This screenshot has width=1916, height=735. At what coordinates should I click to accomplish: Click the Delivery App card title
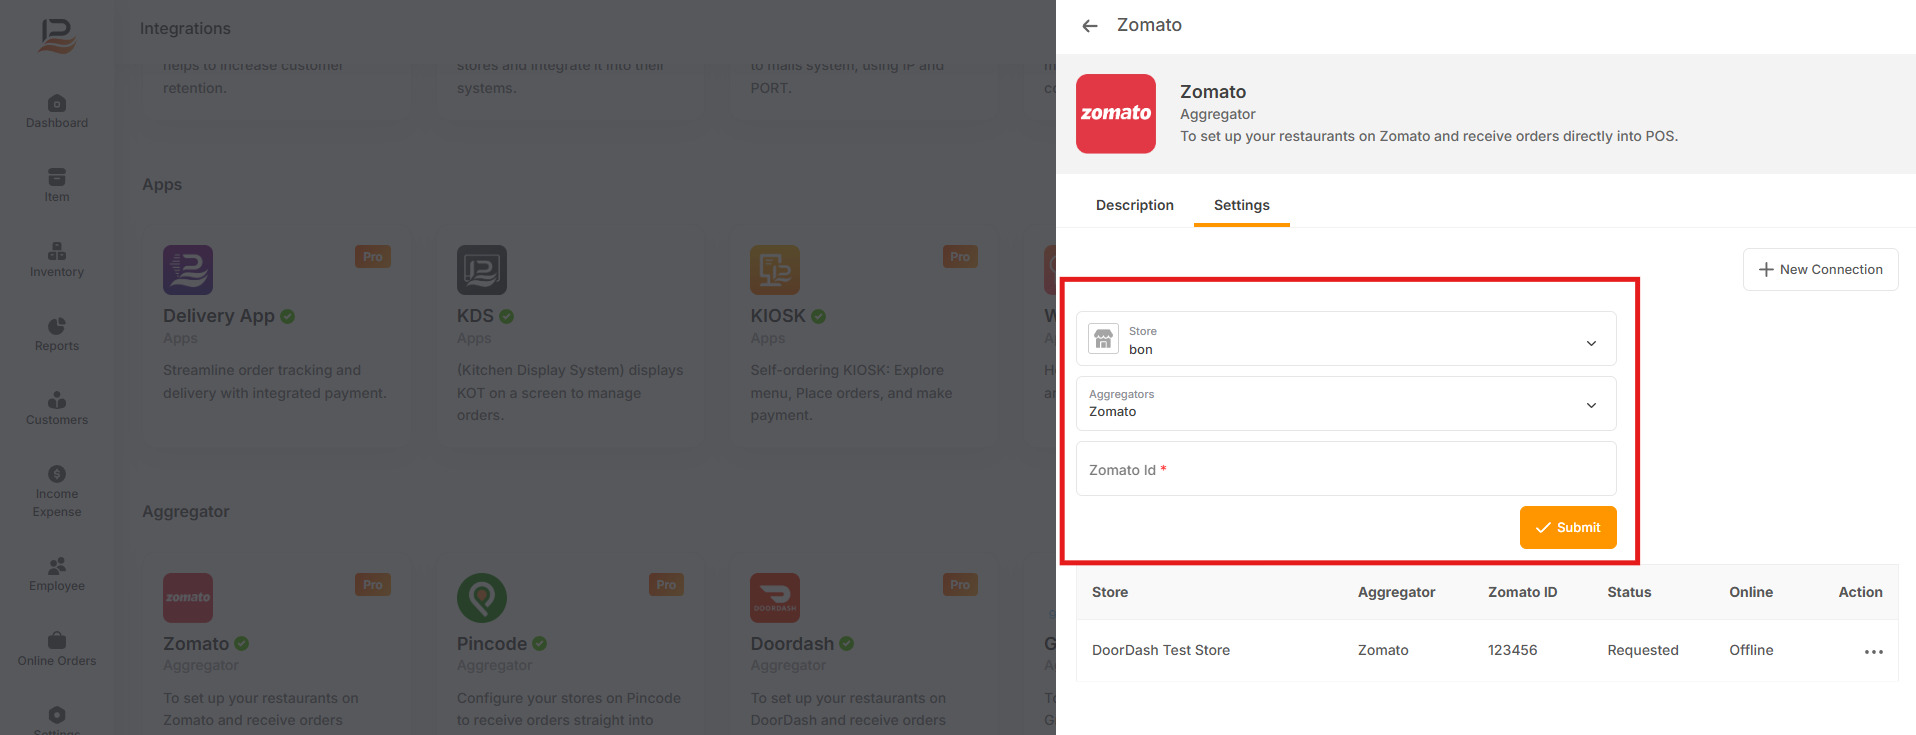click(x=219, y=316)
